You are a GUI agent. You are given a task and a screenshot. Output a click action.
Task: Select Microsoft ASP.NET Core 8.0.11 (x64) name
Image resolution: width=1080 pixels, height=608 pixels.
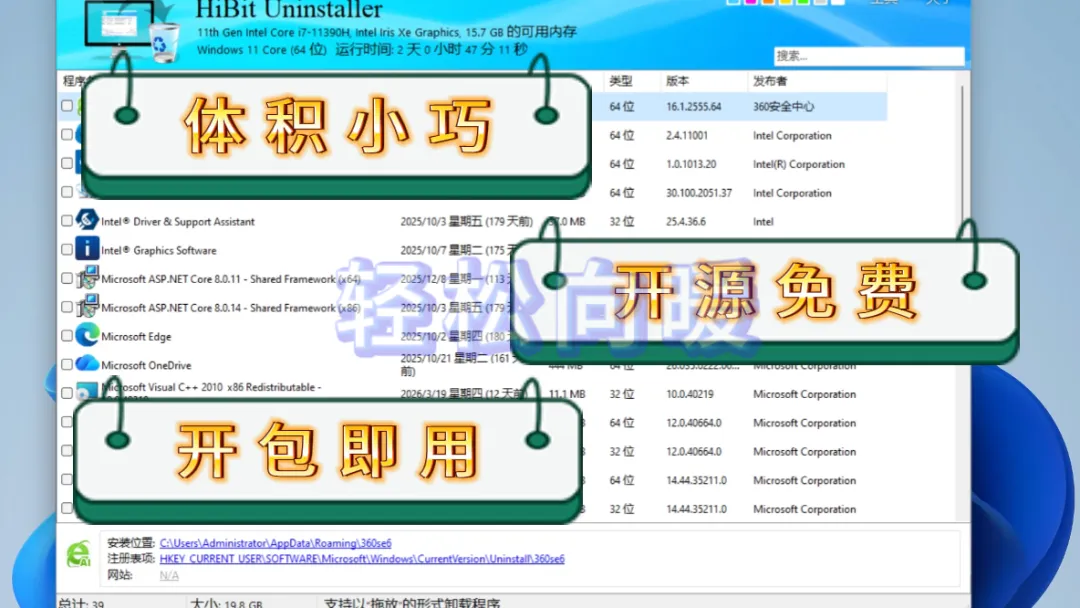tap(231, 279)
